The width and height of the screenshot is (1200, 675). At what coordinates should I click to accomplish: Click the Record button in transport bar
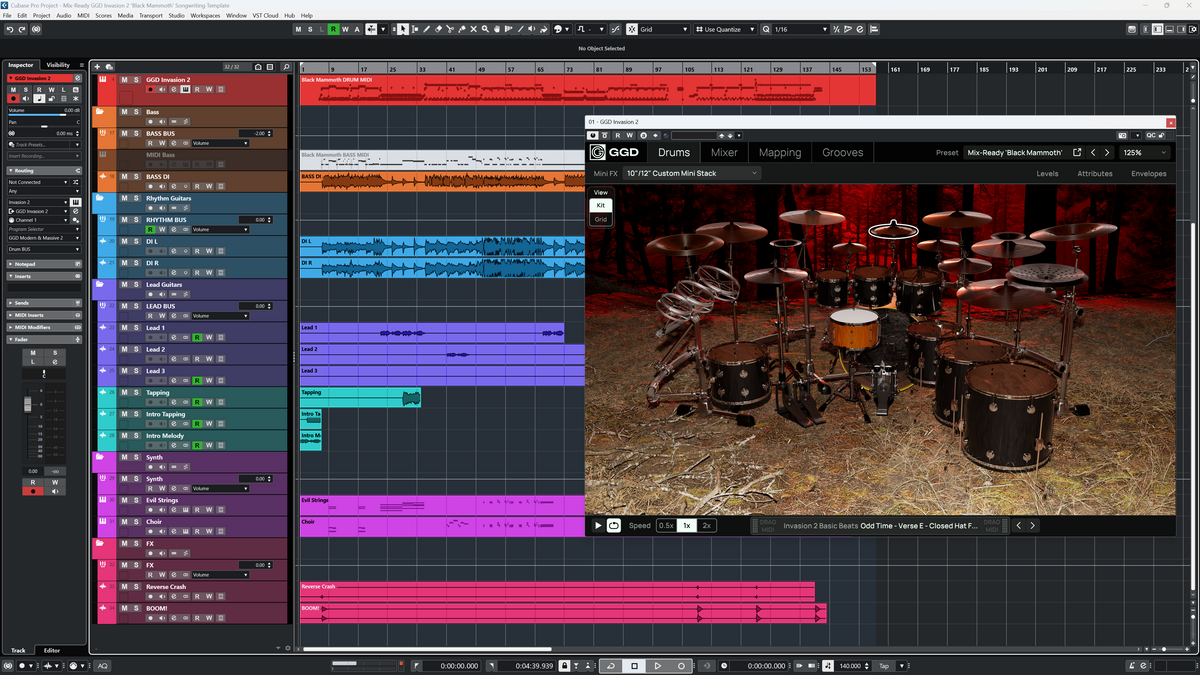[x=681, y=665]
